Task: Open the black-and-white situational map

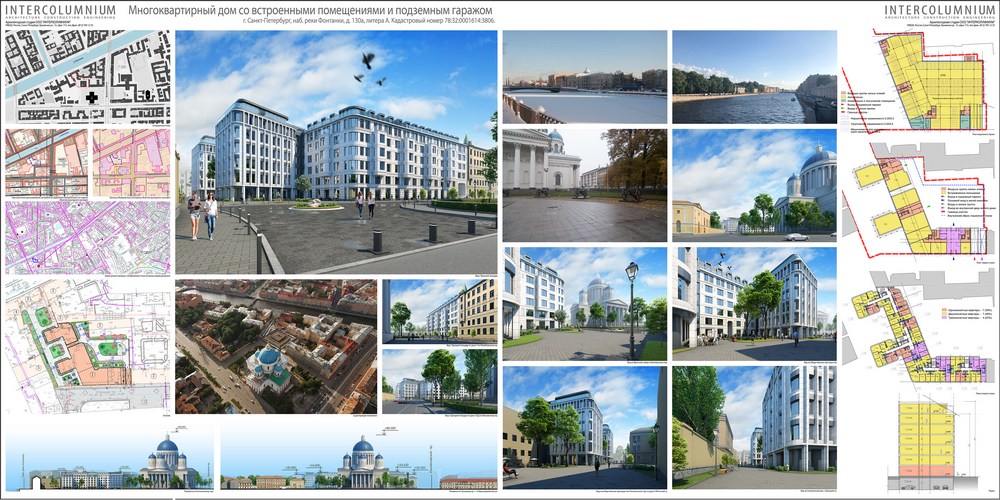Action: pos(87,77)
